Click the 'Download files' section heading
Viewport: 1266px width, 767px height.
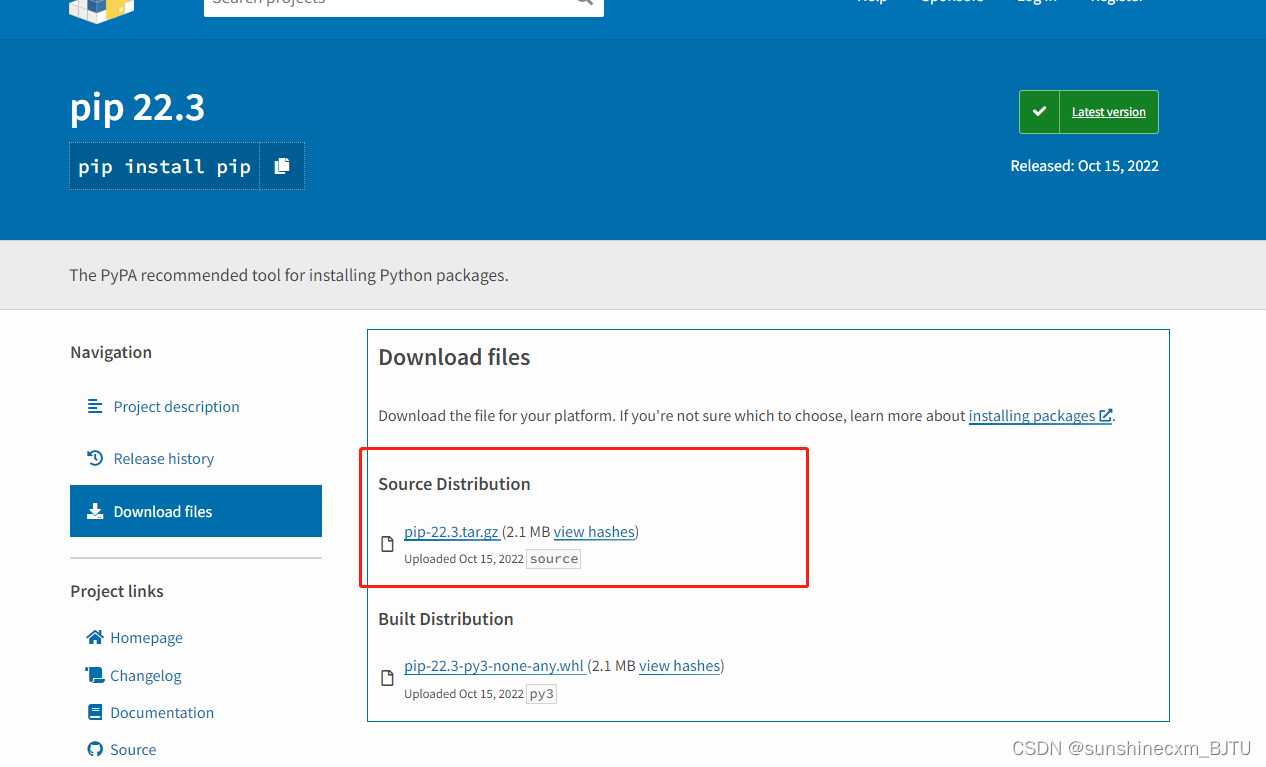[x=454, y=357]
